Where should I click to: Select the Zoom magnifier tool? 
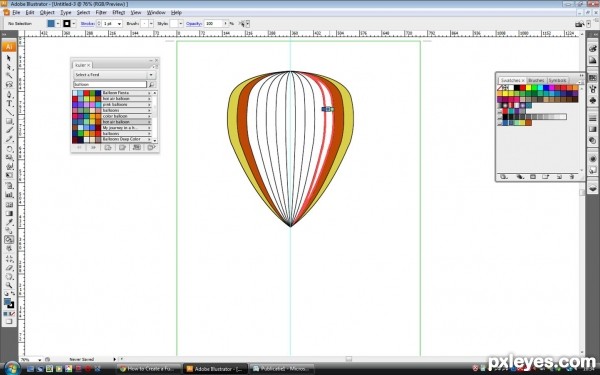point(9,285)
